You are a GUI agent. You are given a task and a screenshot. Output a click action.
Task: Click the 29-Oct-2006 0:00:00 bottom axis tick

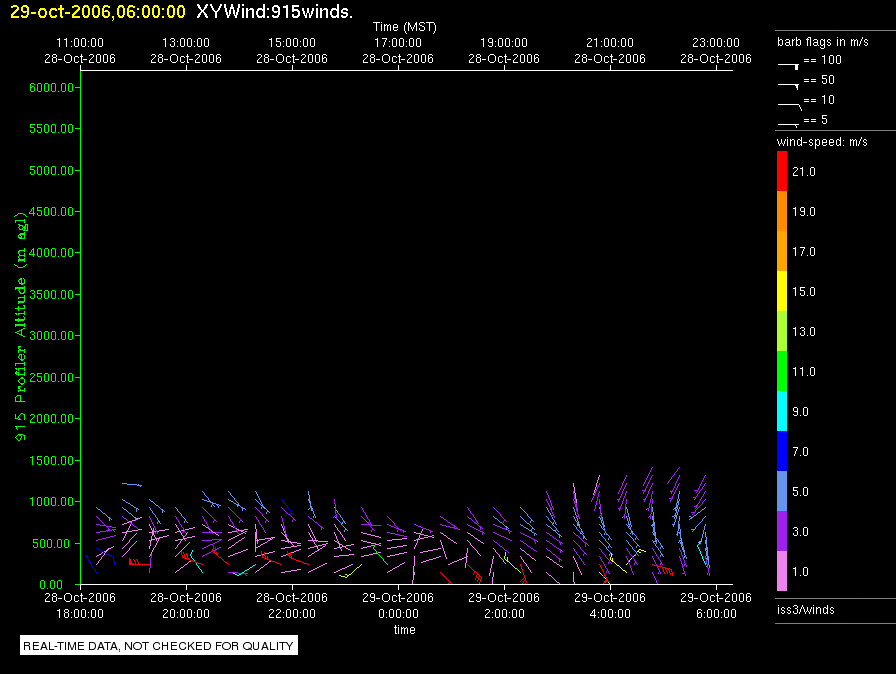398,604
